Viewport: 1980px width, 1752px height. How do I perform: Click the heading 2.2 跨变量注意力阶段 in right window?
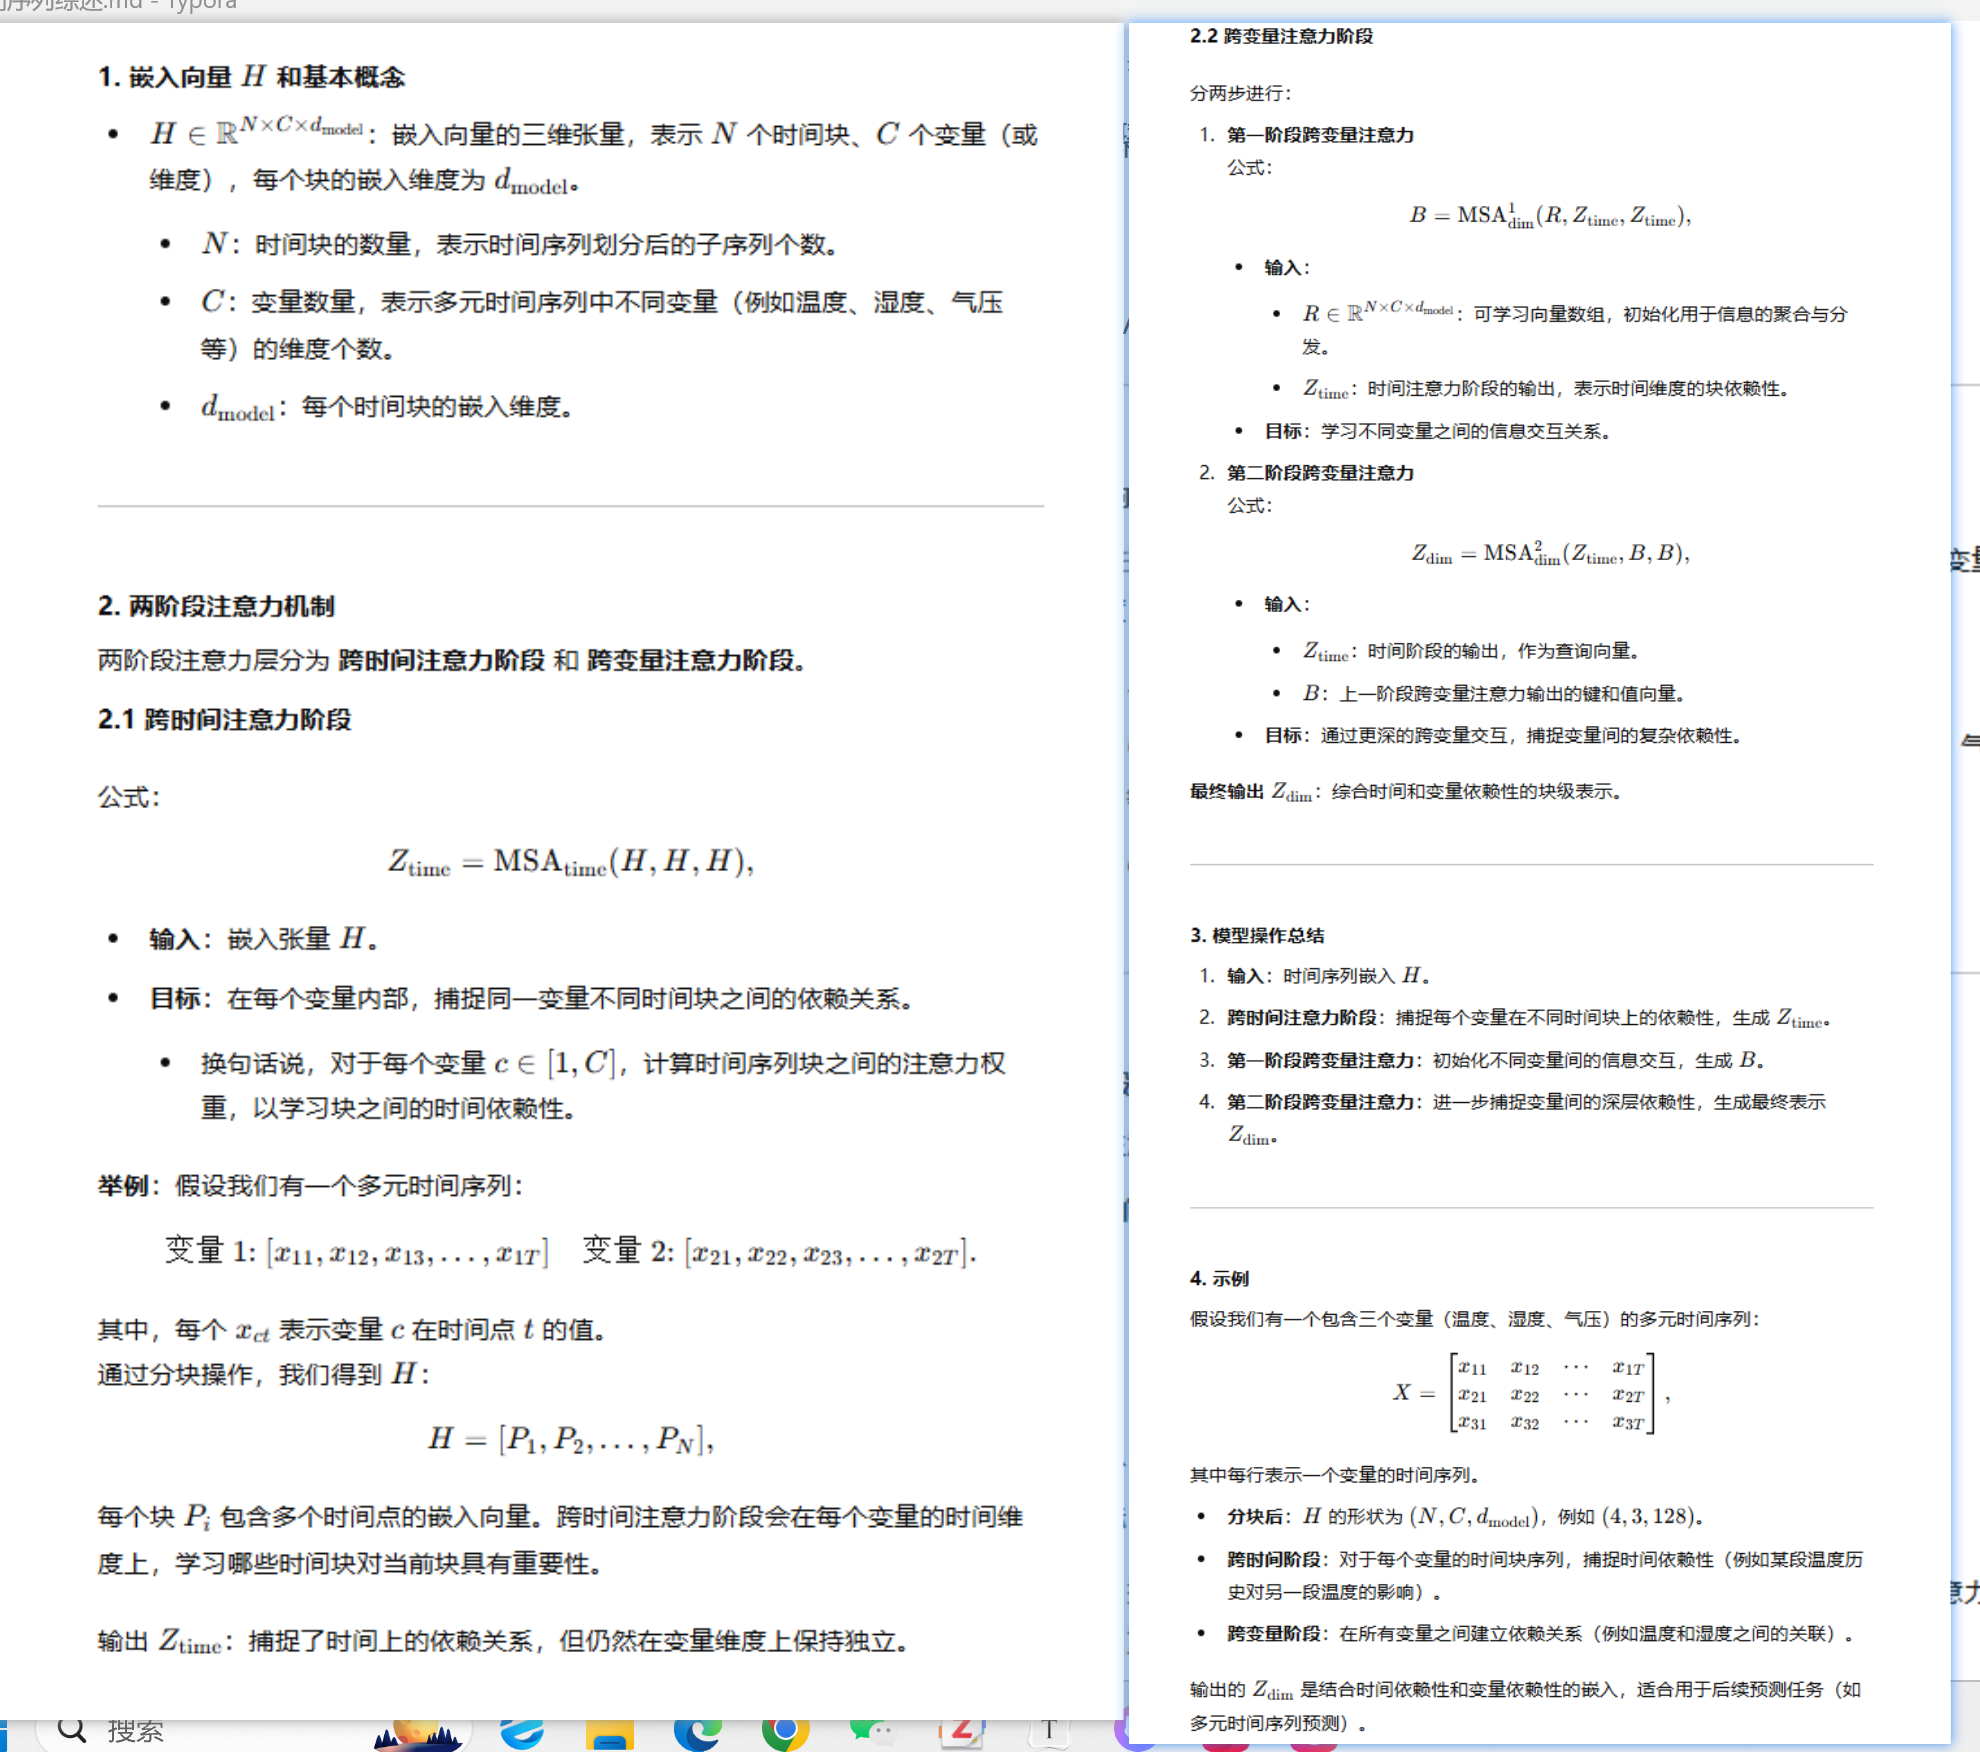[1281, 37]
